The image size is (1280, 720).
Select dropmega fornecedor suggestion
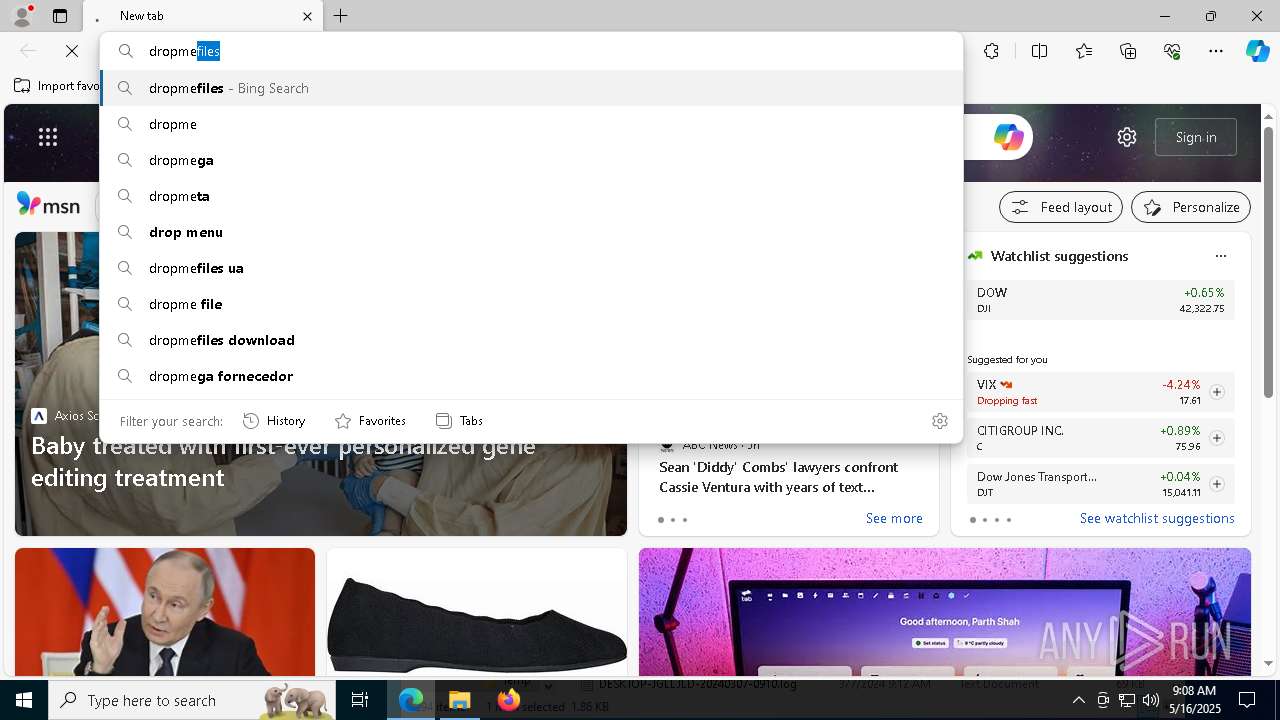coord(531,376)
